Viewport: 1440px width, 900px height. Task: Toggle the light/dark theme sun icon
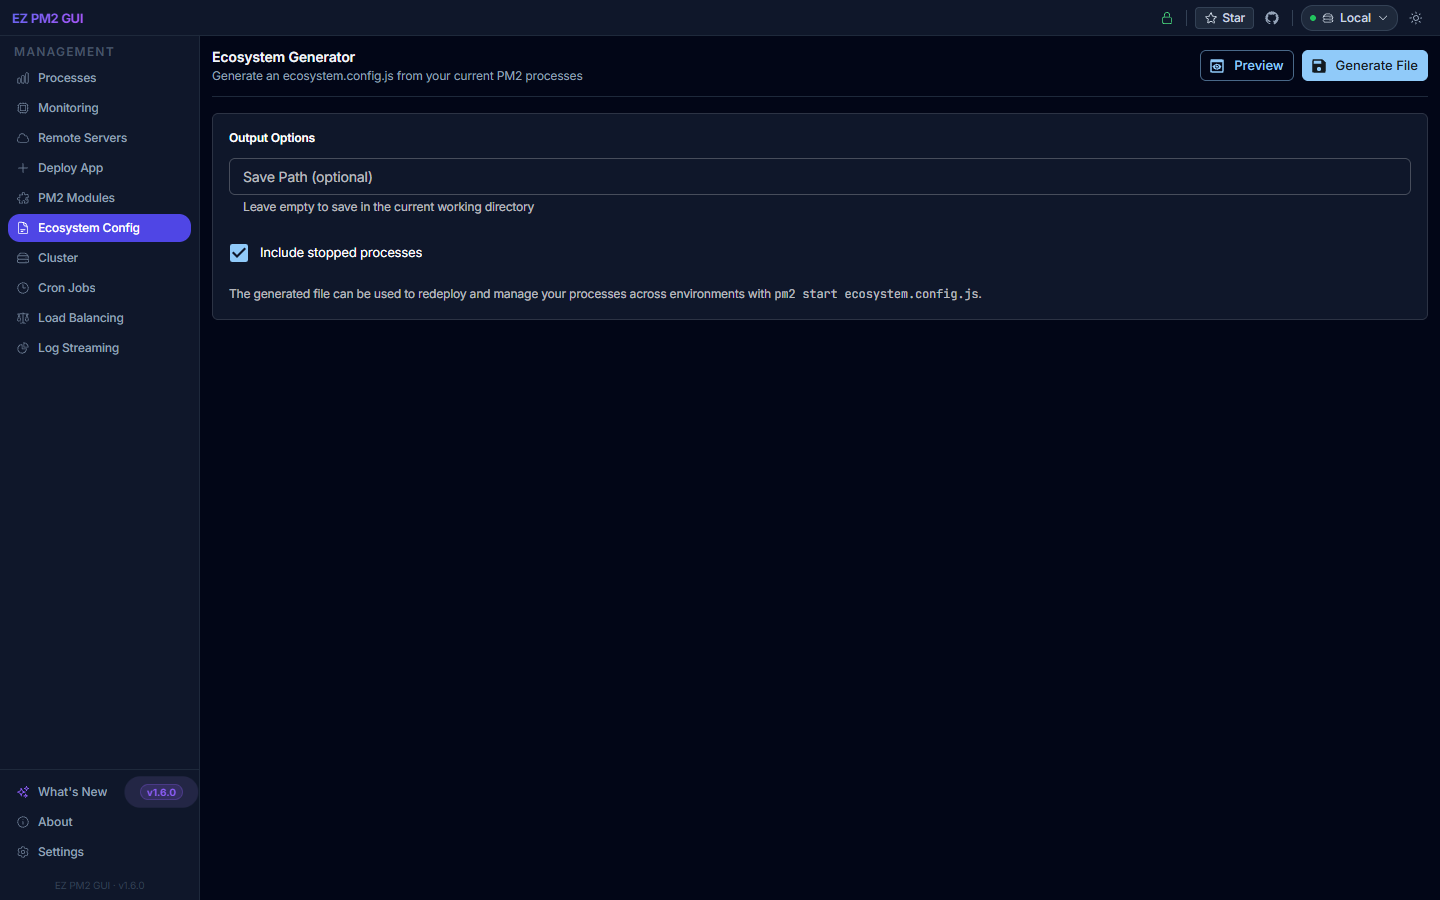click(1415, 17)
